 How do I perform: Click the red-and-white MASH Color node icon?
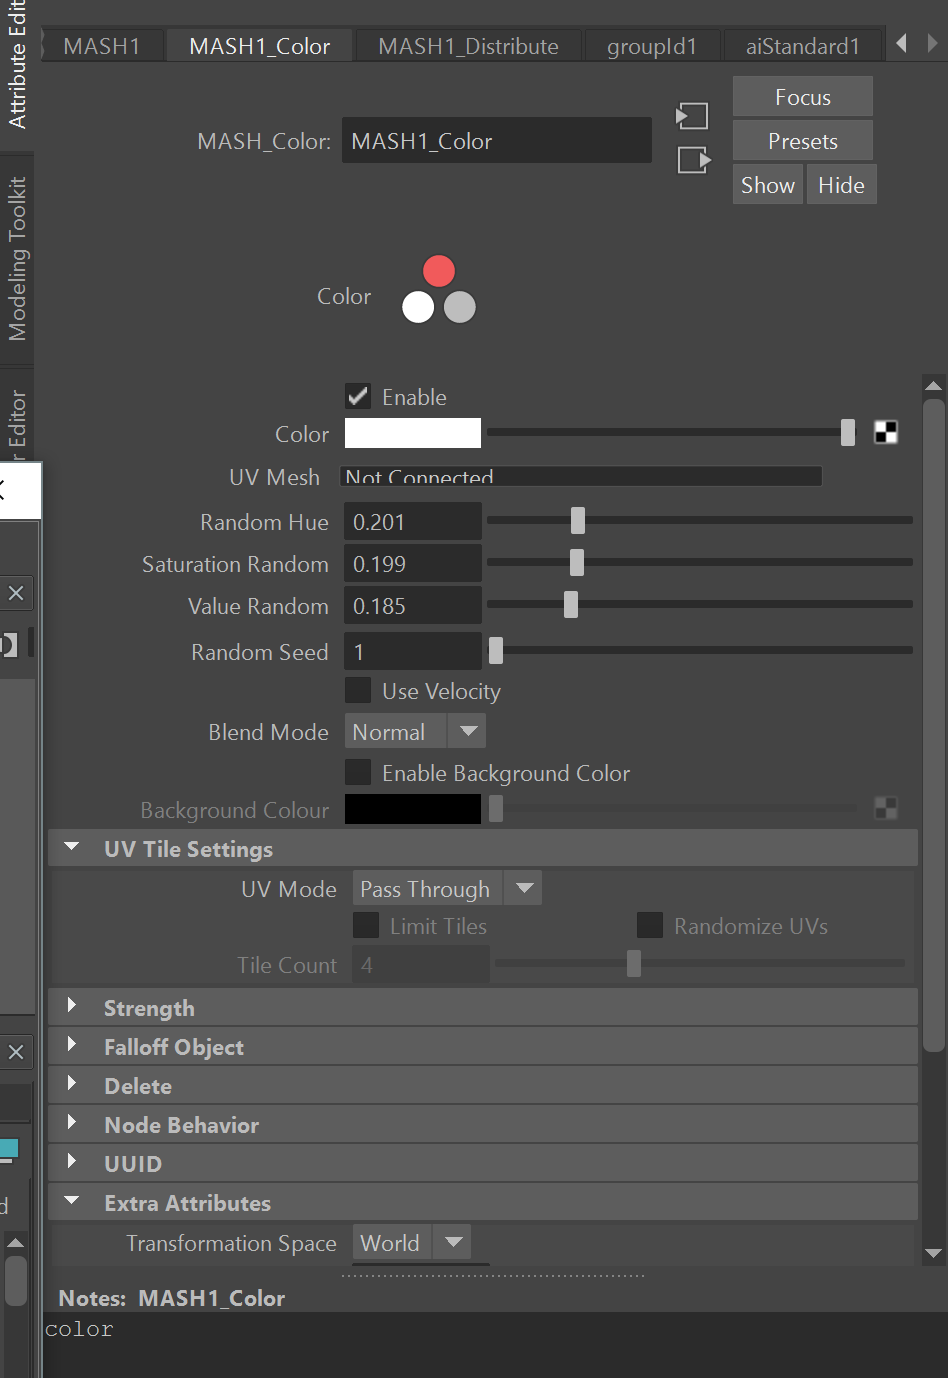click(439, 289)
